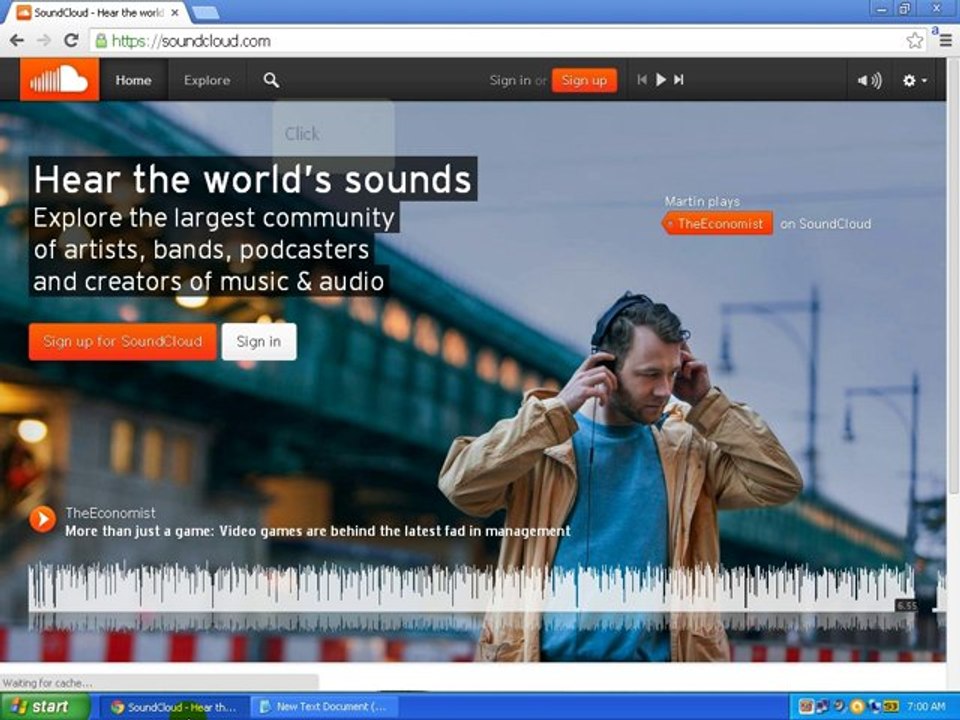Play TheEconomist track with orange play button
Image resolution: width=960 pixels, height=720 pixels.
[x=42, y=519]
